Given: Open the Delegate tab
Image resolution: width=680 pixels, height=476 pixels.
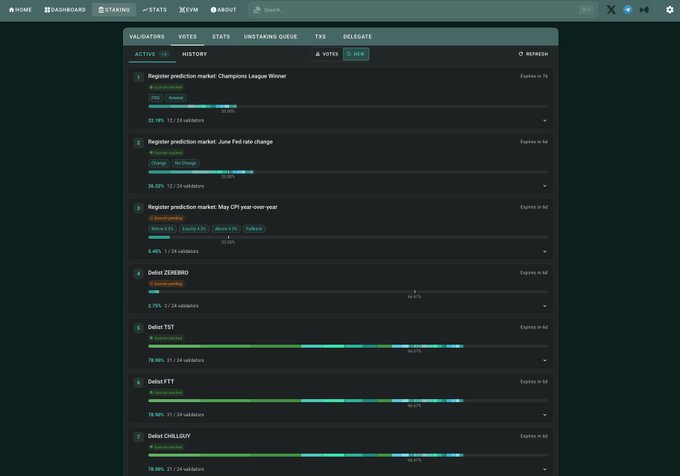Looking at the screenshot, I should coord(357,37).
